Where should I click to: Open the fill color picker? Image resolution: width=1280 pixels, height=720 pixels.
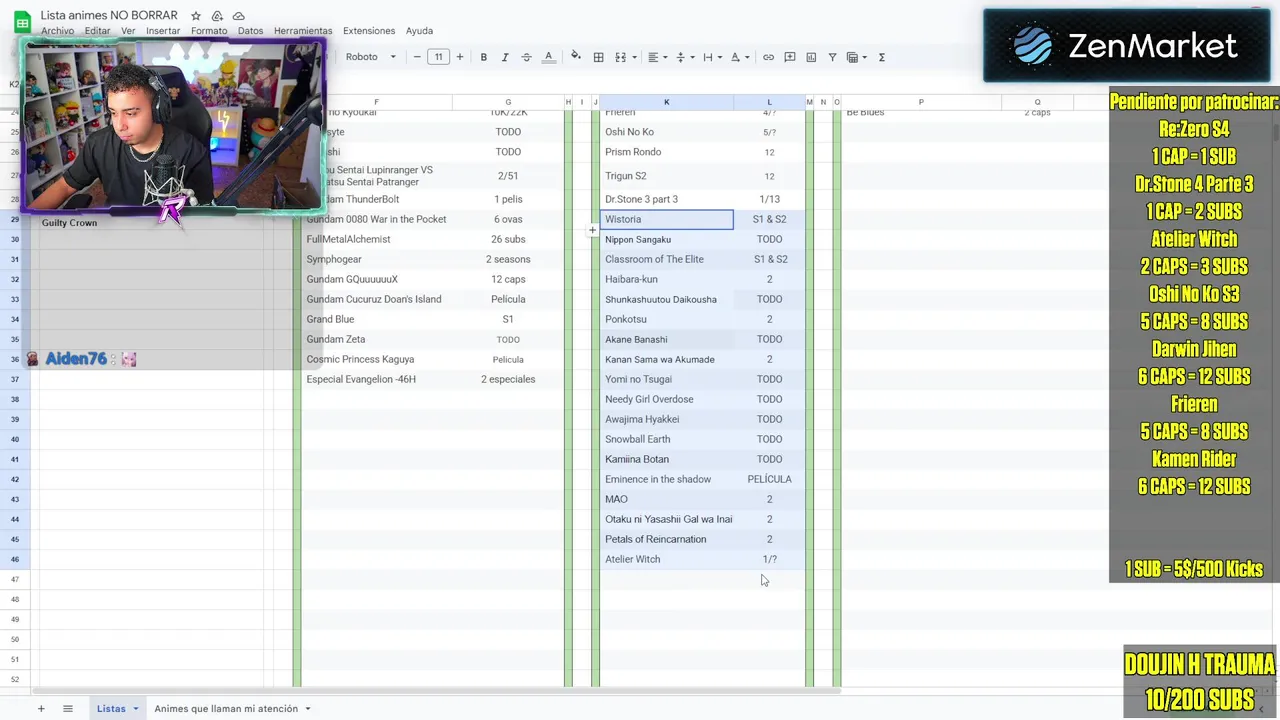(575, 57)
